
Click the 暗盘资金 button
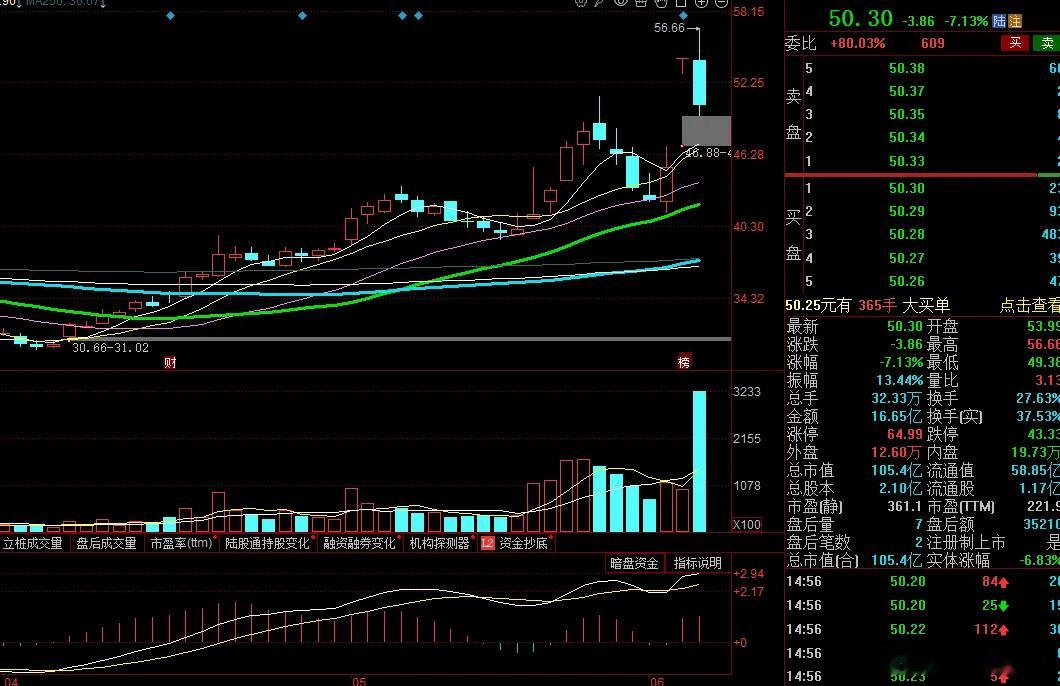click(634, 563)
